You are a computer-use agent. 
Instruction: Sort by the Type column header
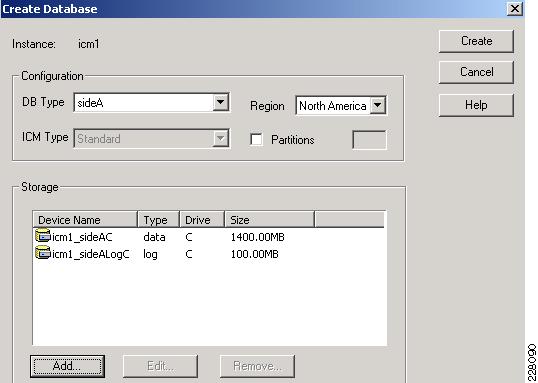pos(159,220)
